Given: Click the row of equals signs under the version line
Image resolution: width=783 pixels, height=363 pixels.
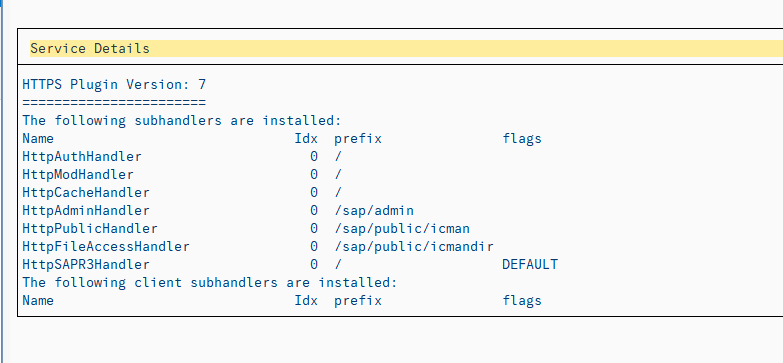Looking at the screenshot, I should [114, 102].
